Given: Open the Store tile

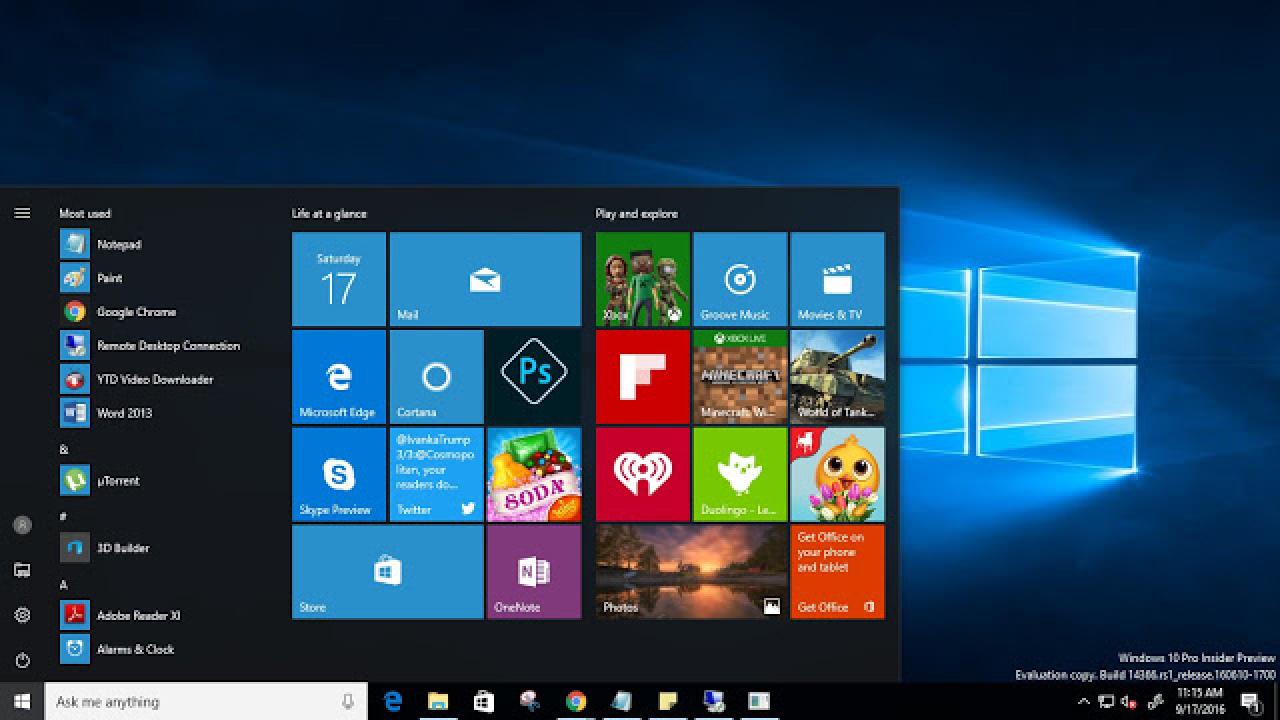Looking at the screenshot, I should pyautogui.click(x=387, y=571).
